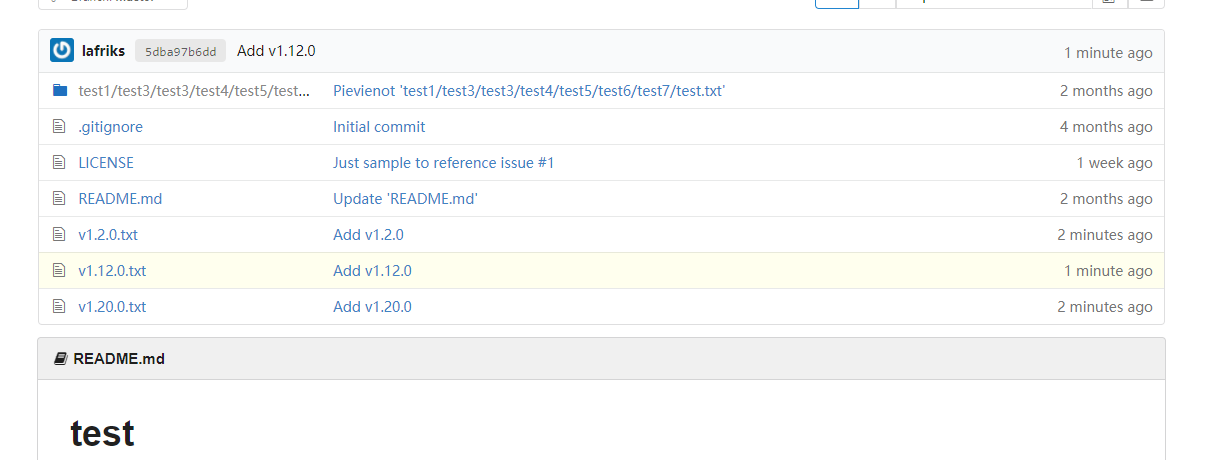Open latest commit message Add v1.12.0 in header
1205x460 pixels.
(276, 51)
